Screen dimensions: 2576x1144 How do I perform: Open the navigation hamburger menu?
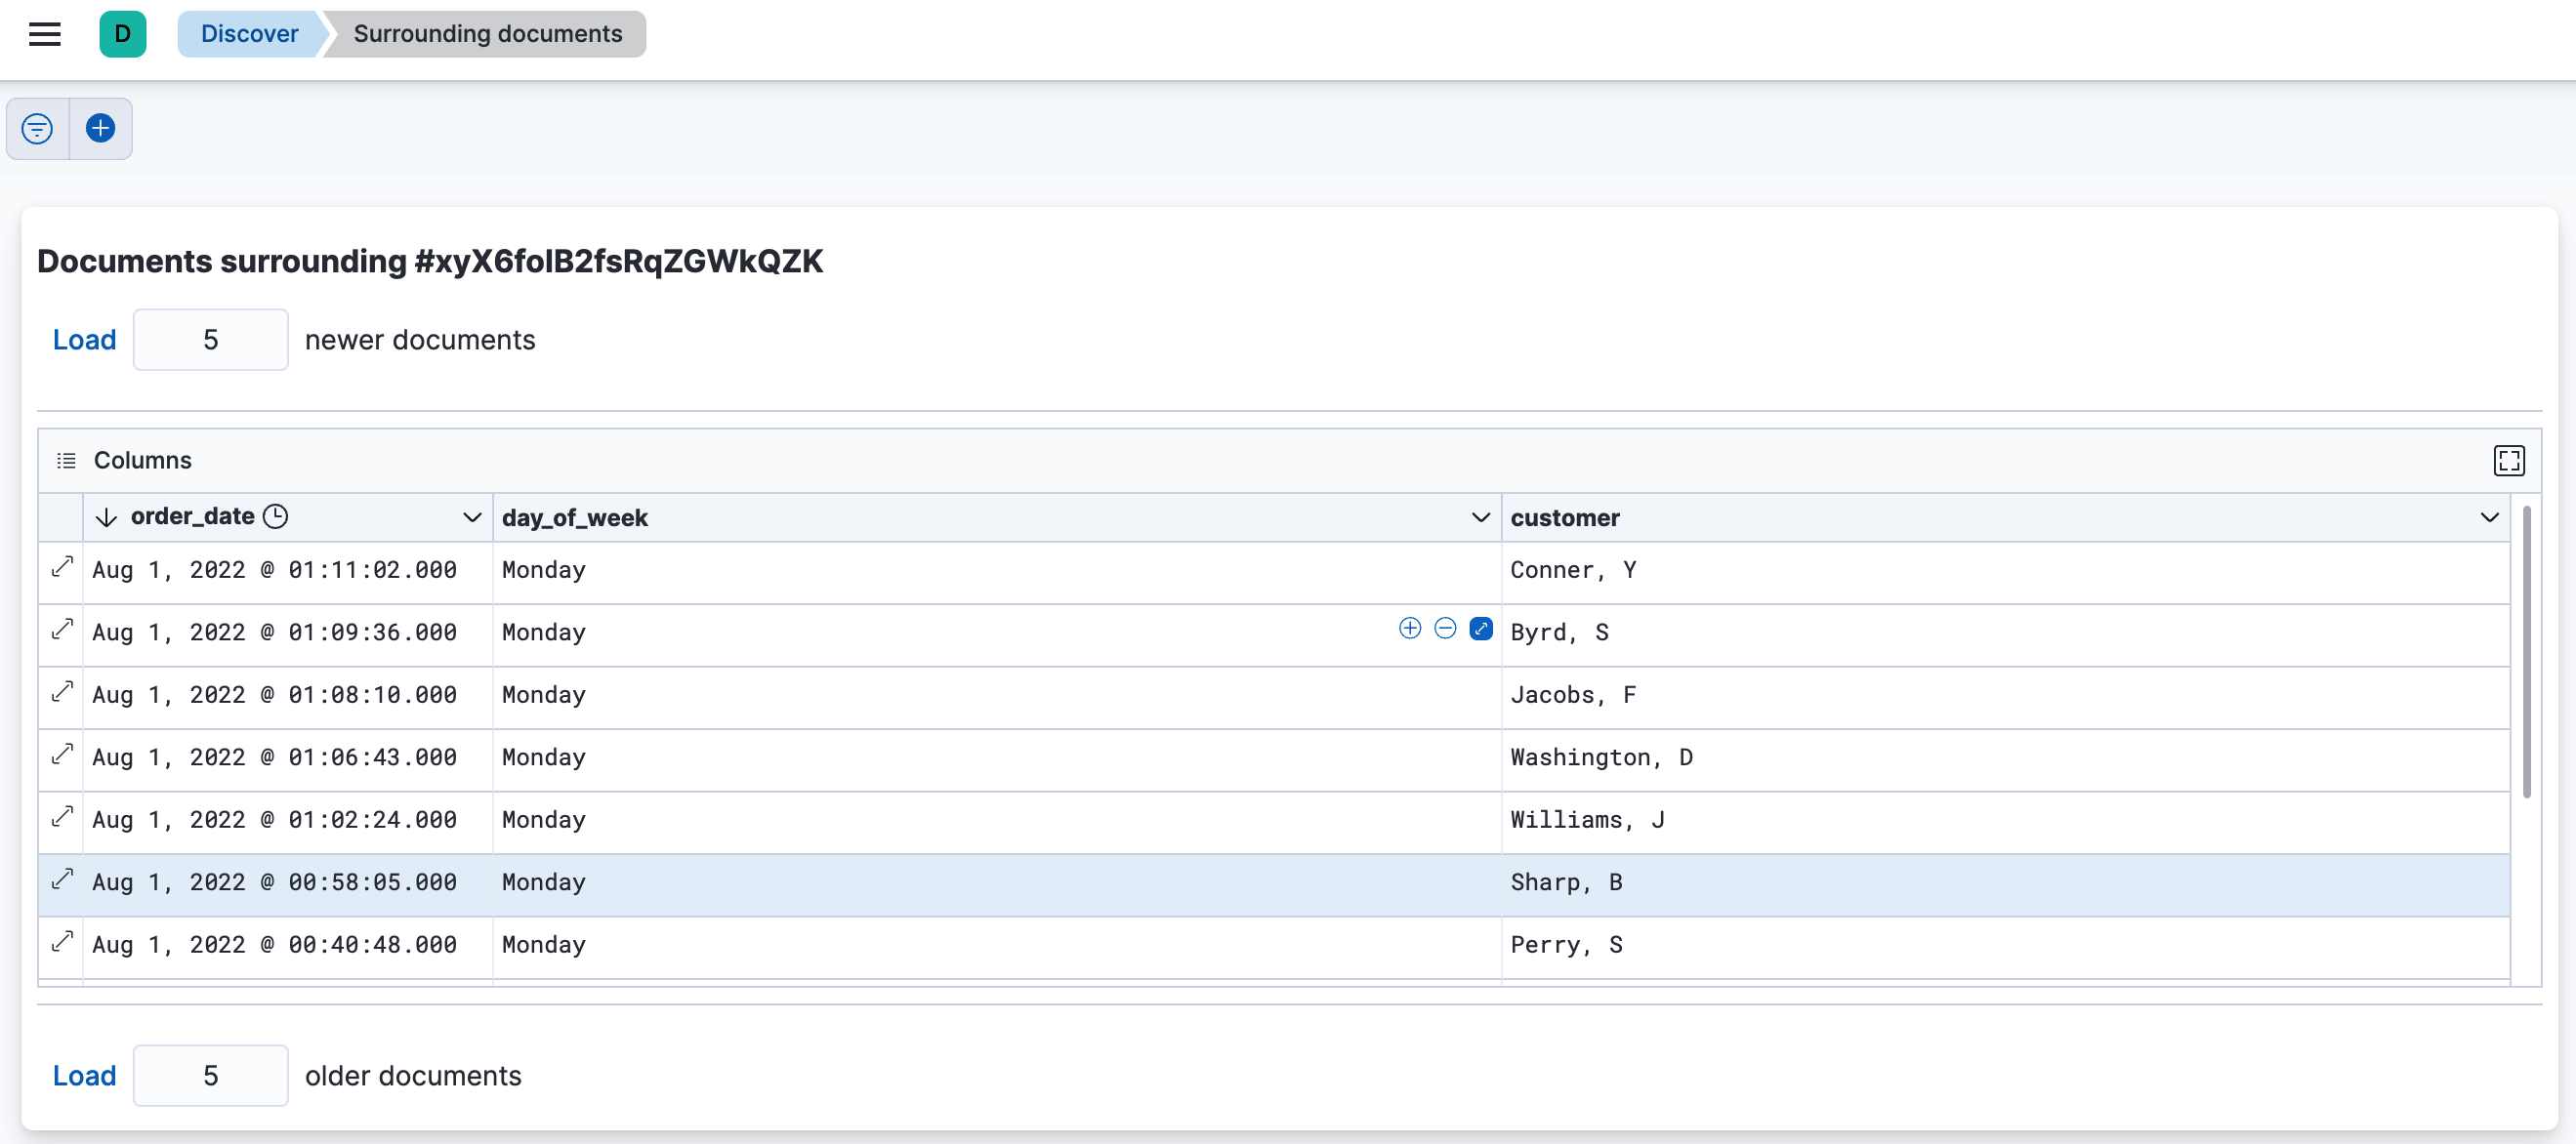tap(44, 33)
